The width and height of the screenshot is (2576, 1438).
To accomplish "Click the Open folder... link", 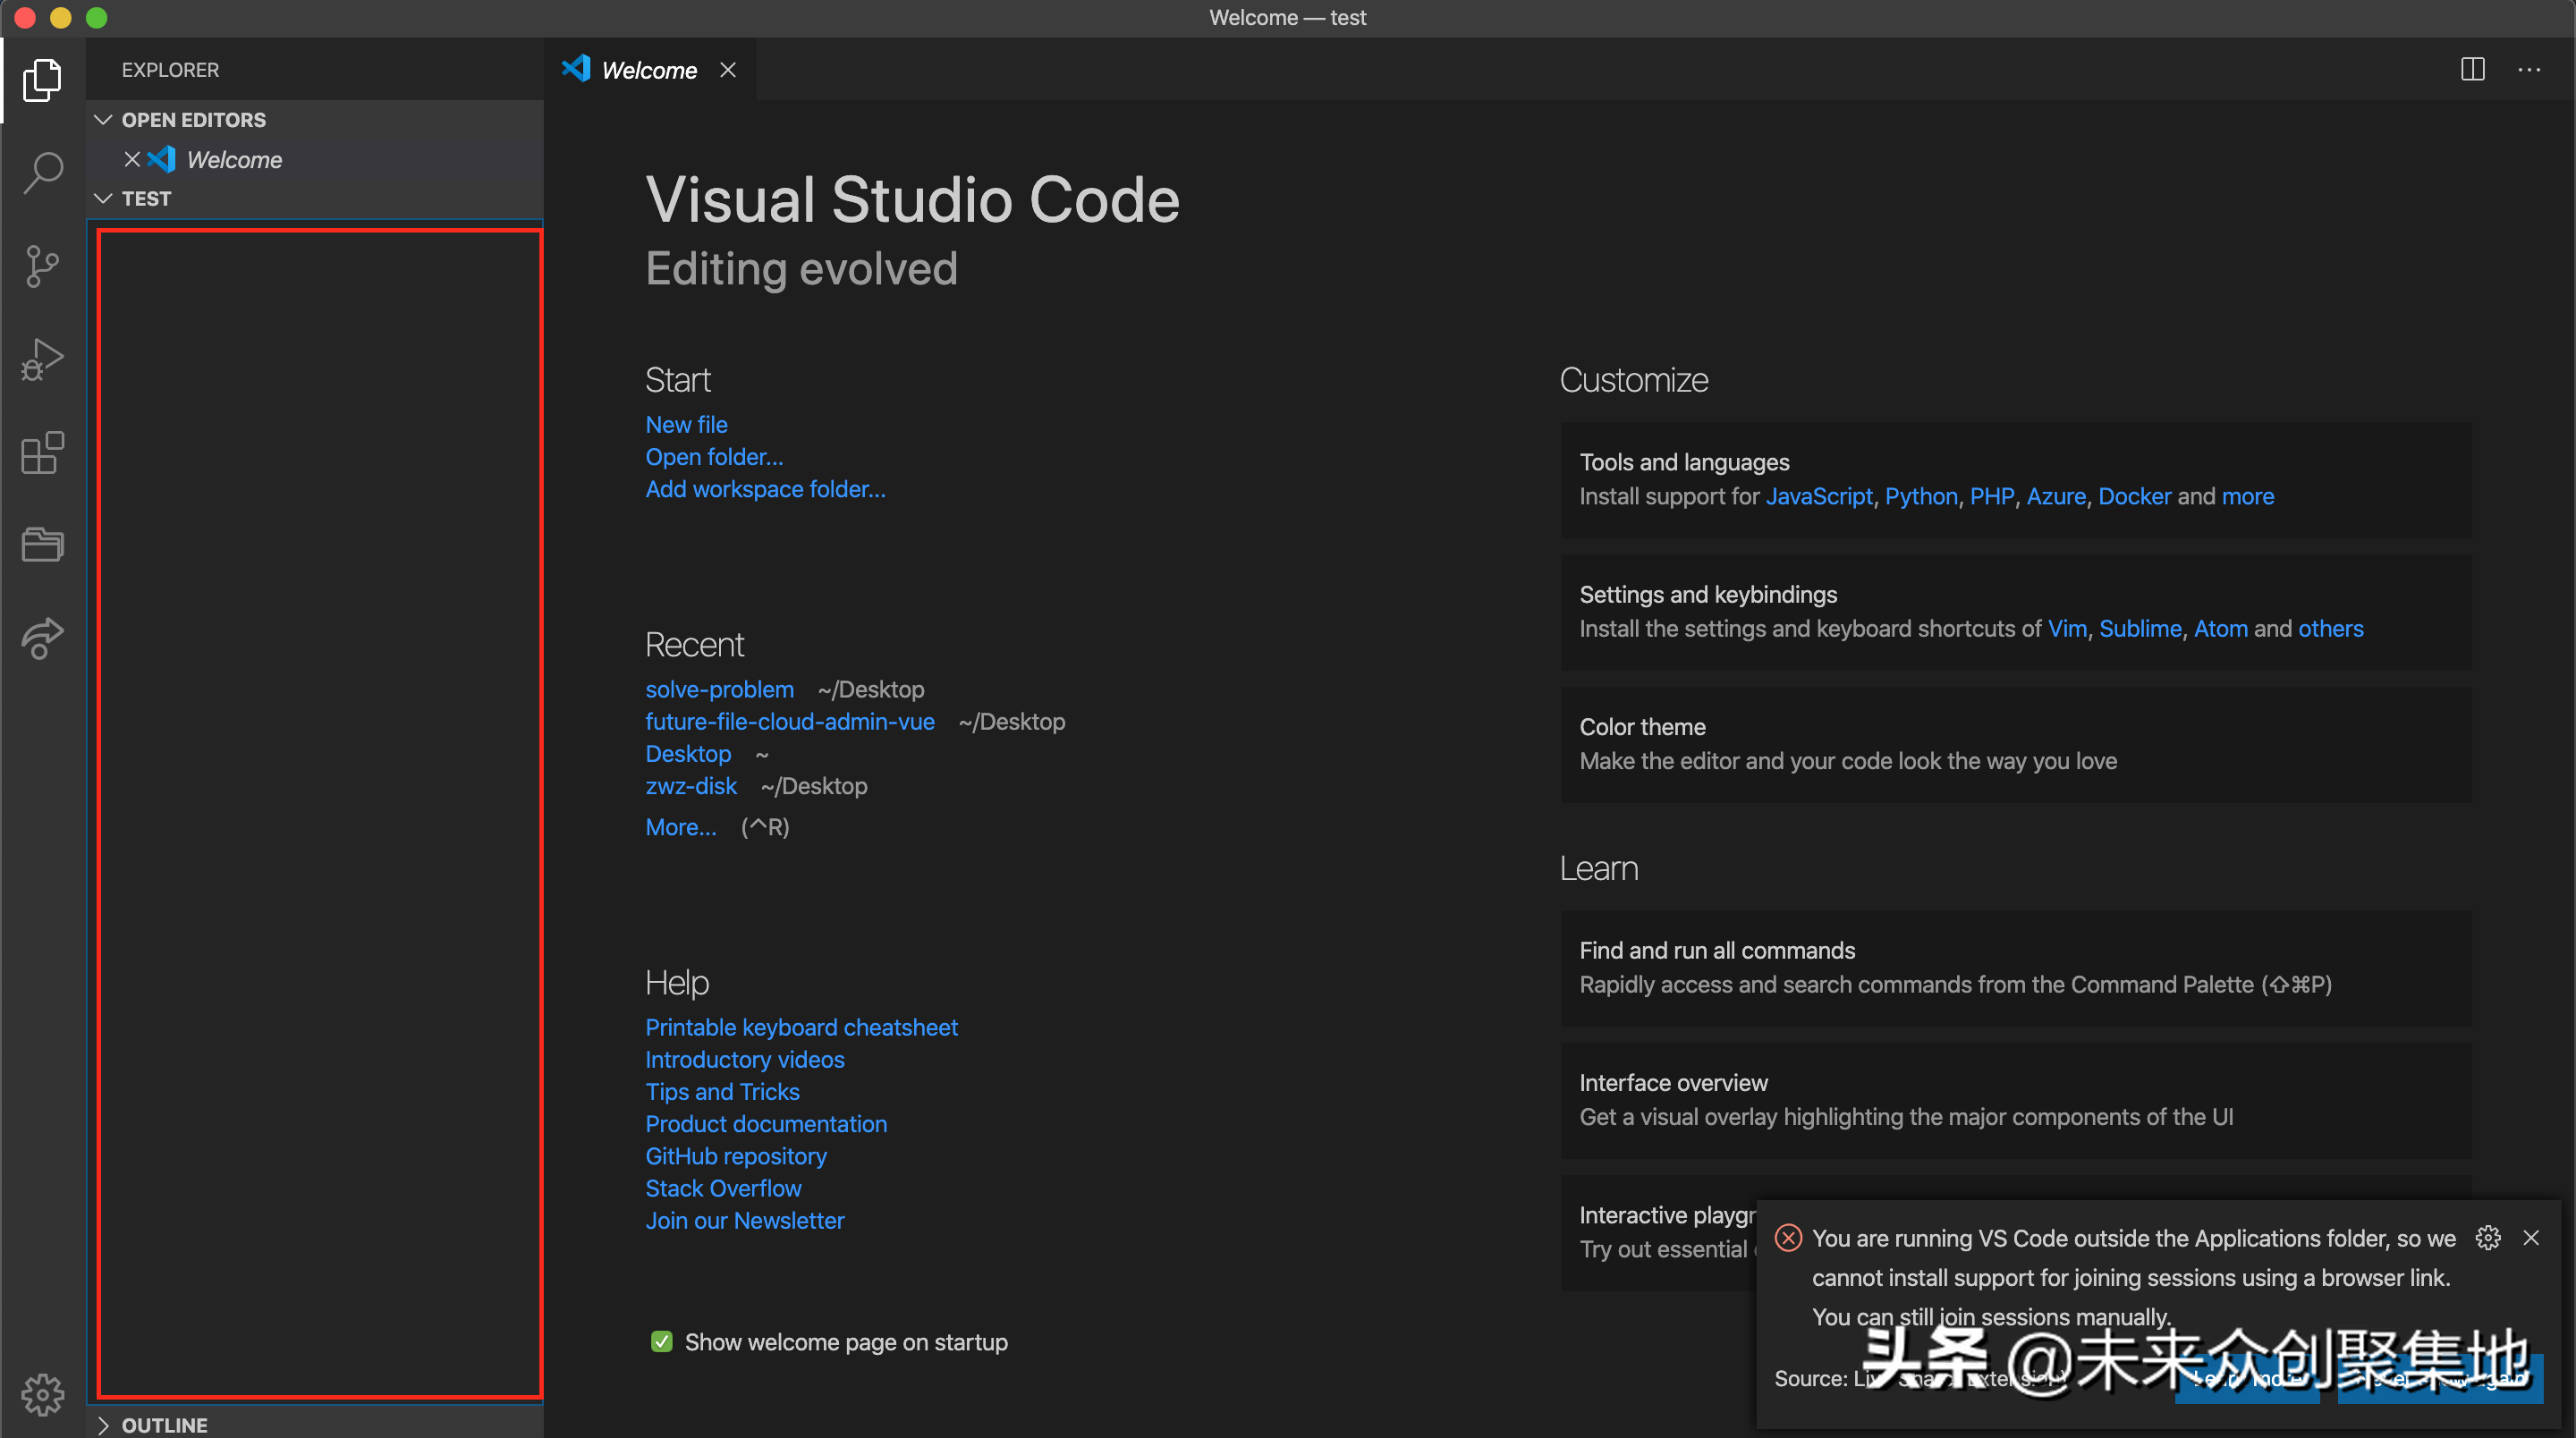I will (x=714, y=457).
